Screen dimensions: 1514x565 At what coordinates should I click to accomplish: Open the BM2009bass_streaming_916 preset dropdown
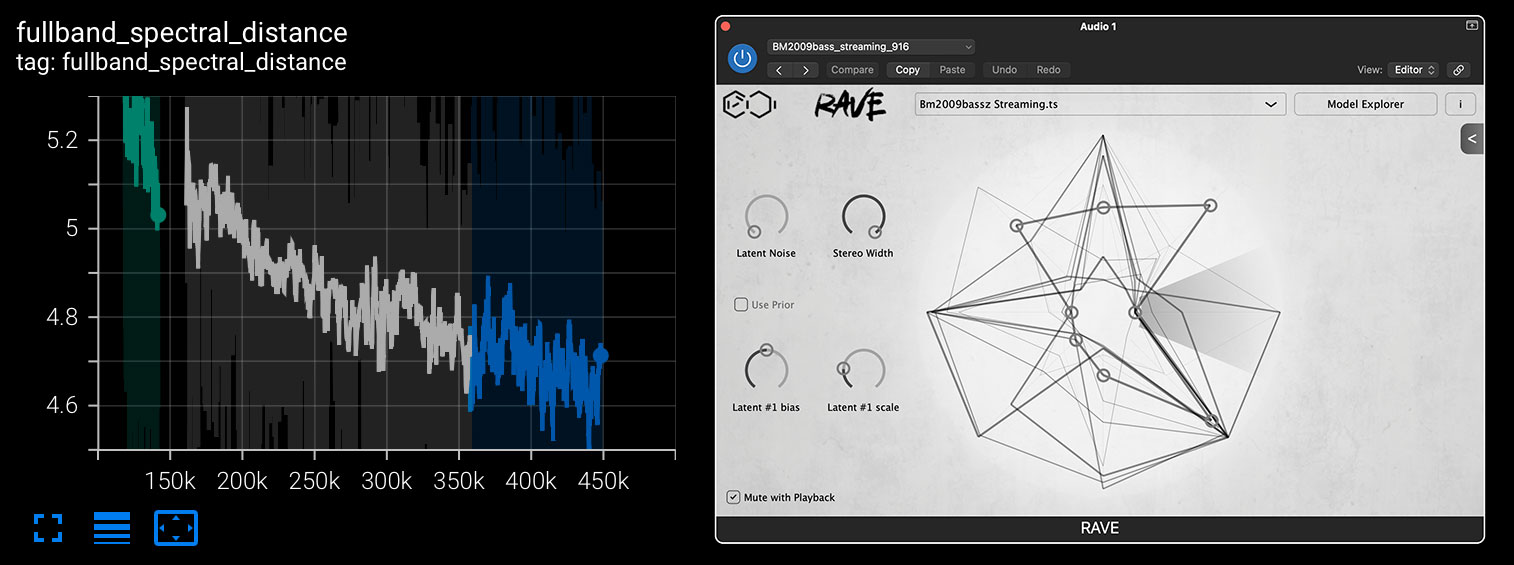(x=870, y=46)
